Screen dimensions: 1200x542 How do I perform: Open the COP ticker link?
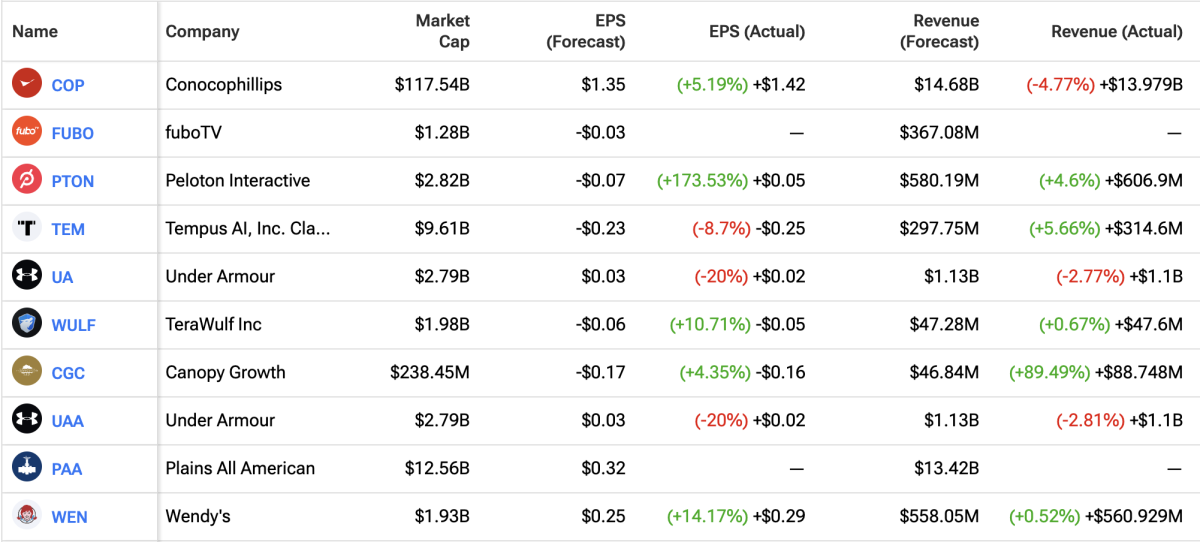click(x=68, y=85)
